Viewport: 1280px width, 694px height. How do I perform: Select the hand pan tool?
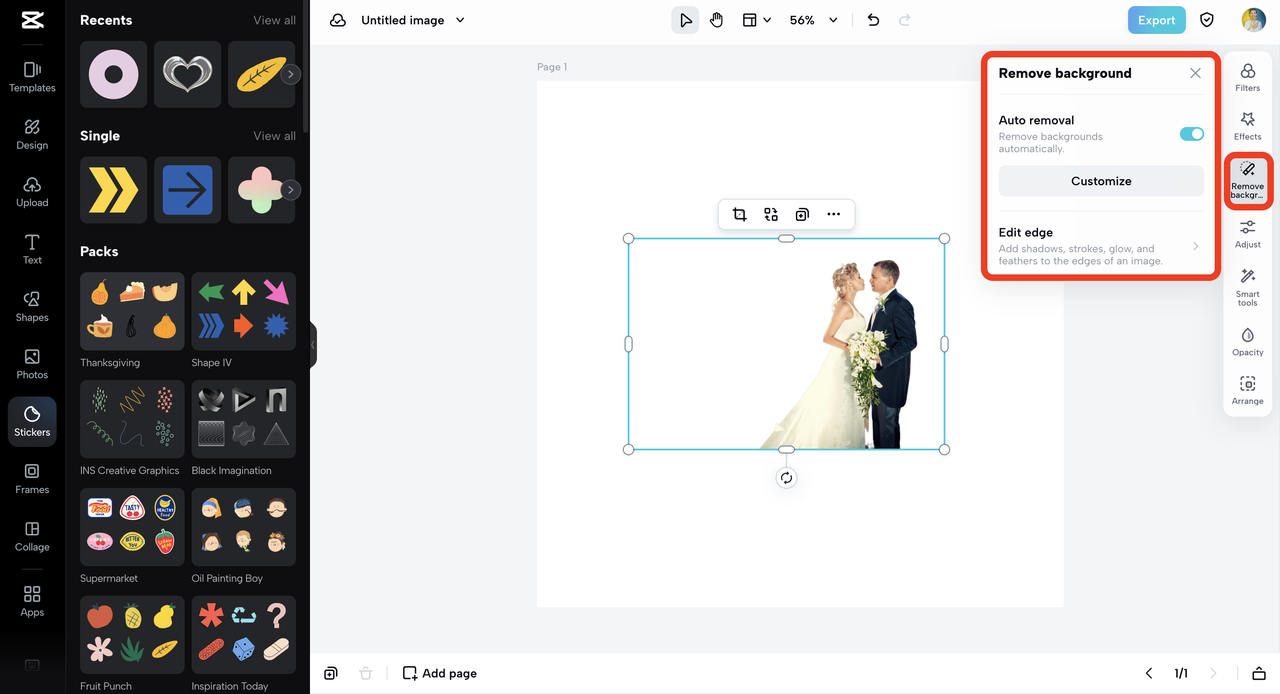(716, 20)
